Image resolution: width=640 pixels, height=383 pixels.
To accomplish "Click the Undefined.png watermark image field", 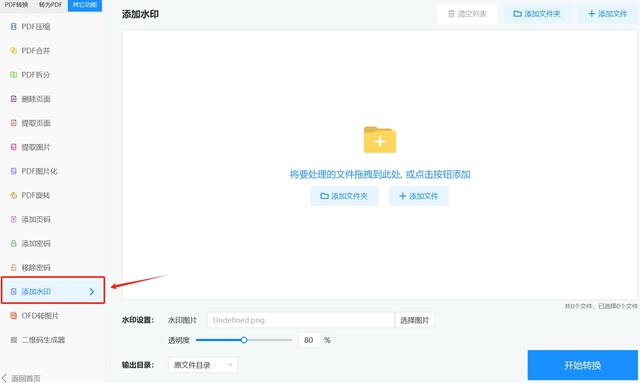I will point(301,320).
